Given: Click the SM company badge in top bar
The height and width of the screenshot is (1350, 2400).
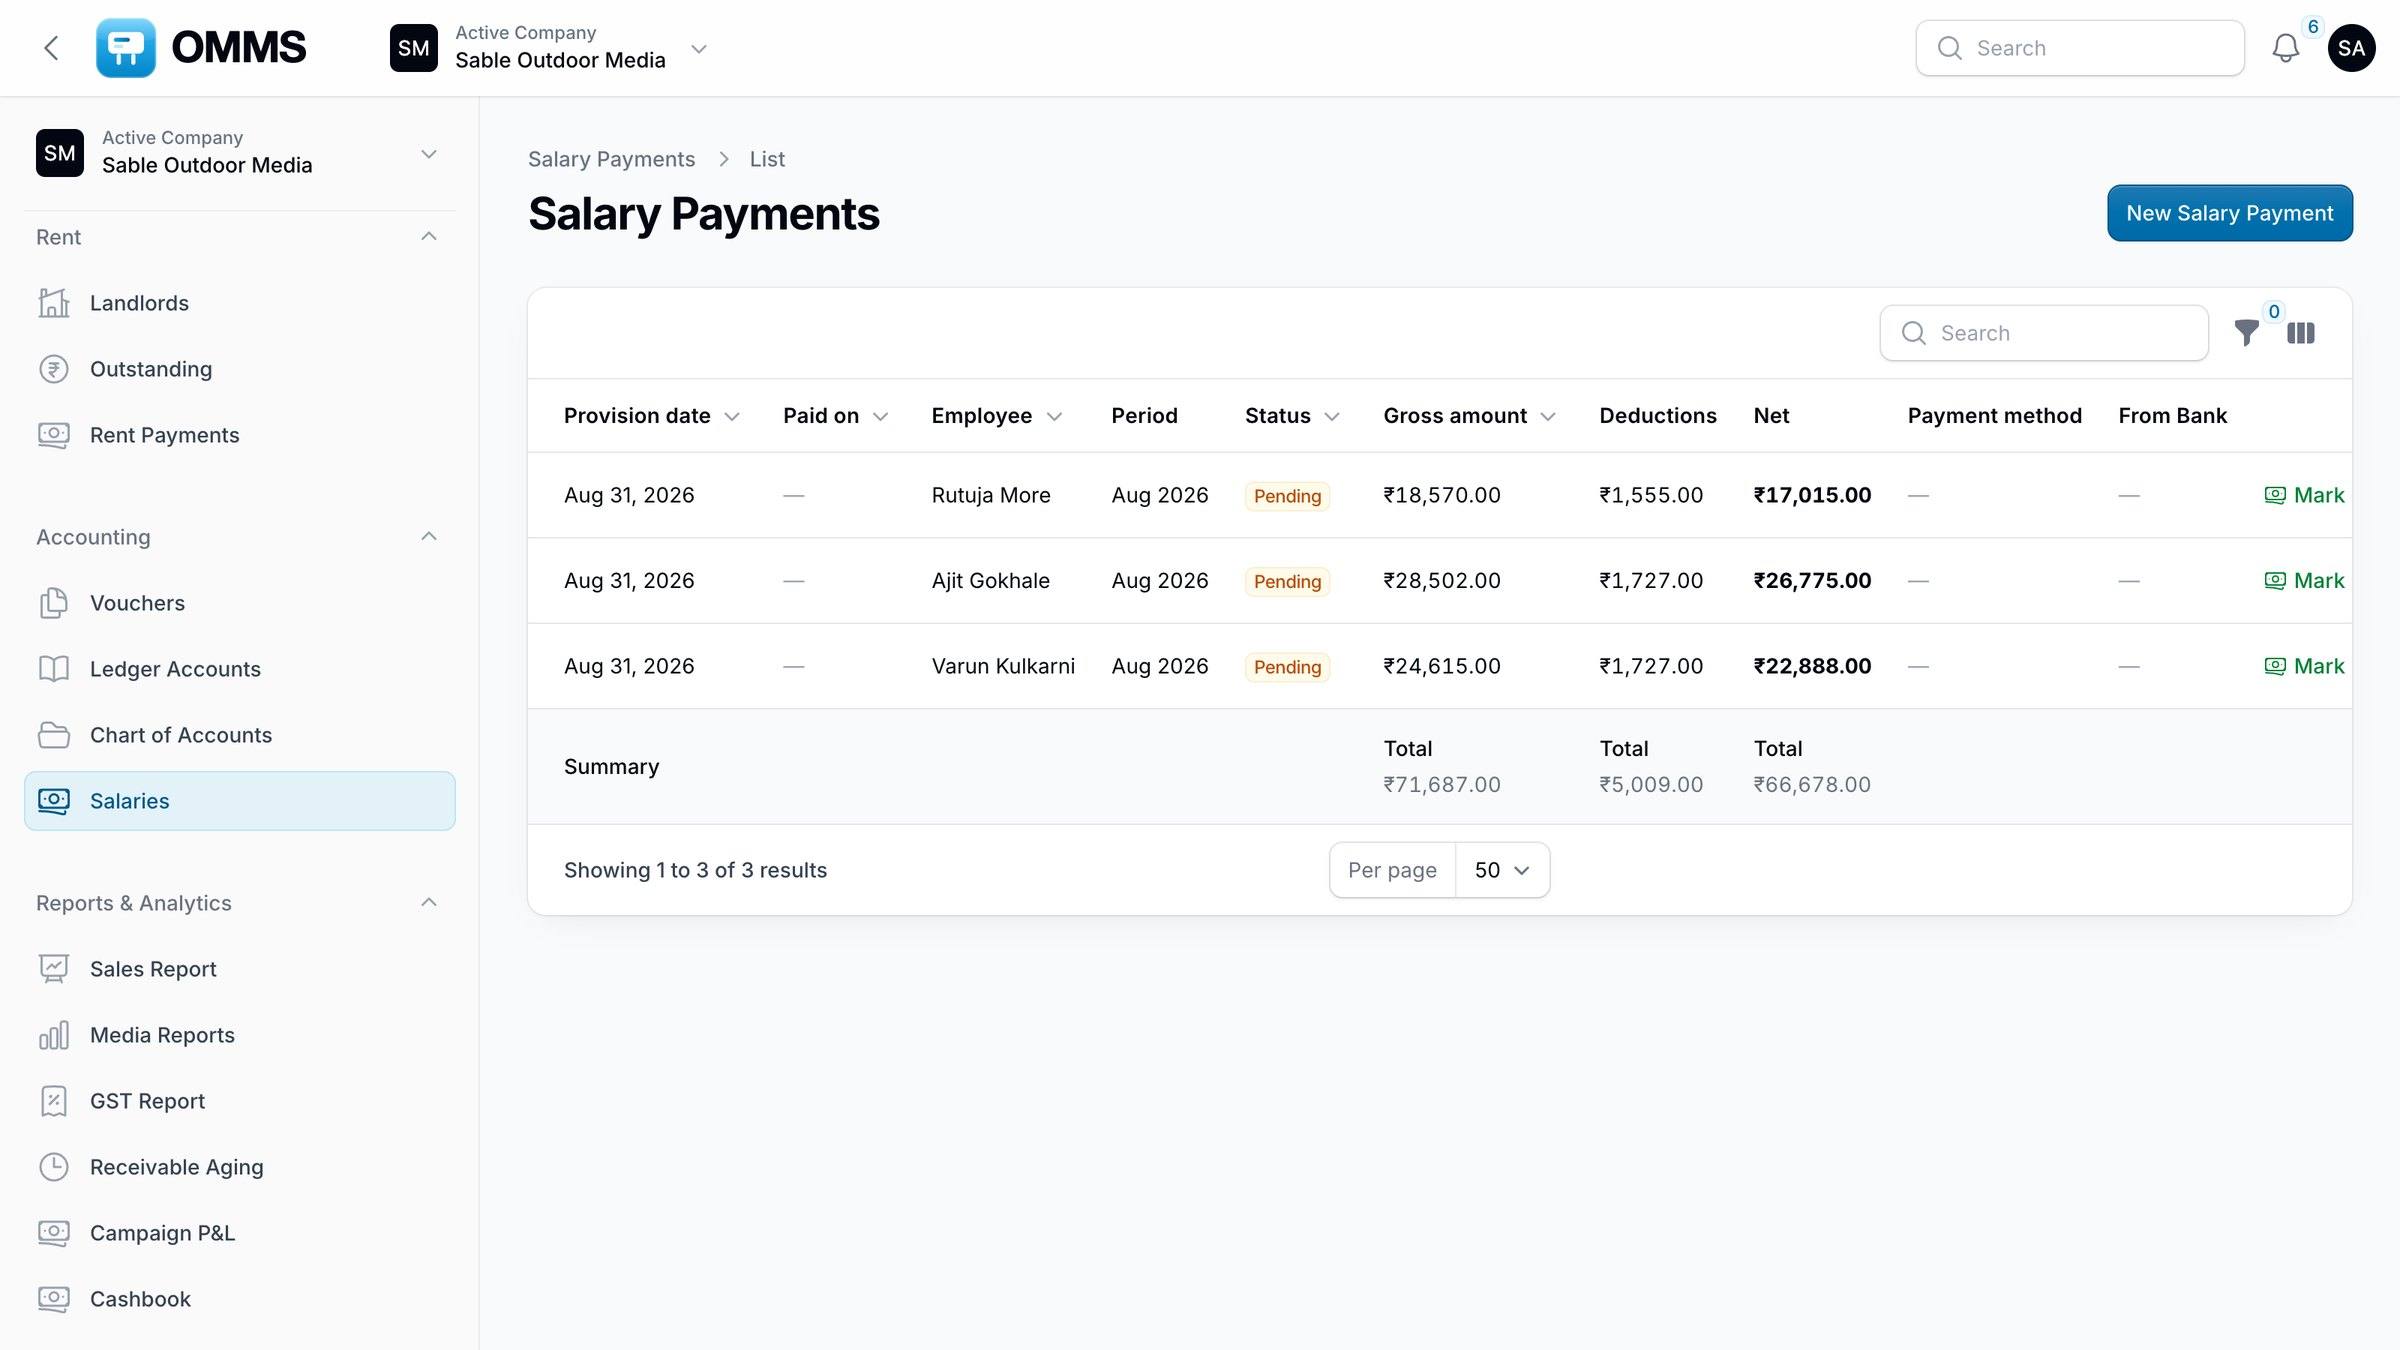Looking at the screenshot, I should pos(414,48).
